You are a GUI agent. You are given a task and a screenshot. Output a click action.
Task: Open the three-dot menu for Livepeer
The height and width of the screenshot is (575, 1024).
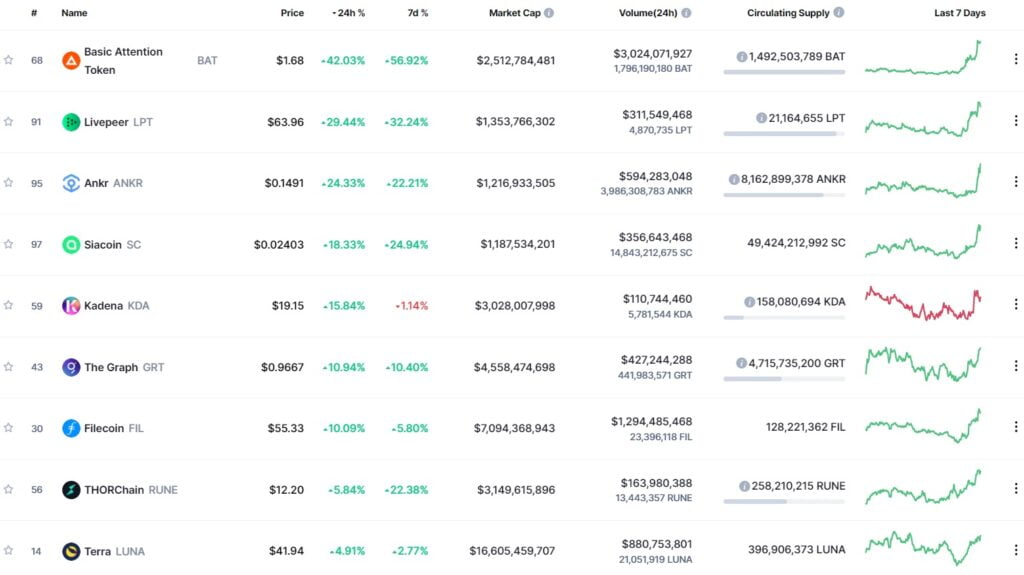(1016, 122)
